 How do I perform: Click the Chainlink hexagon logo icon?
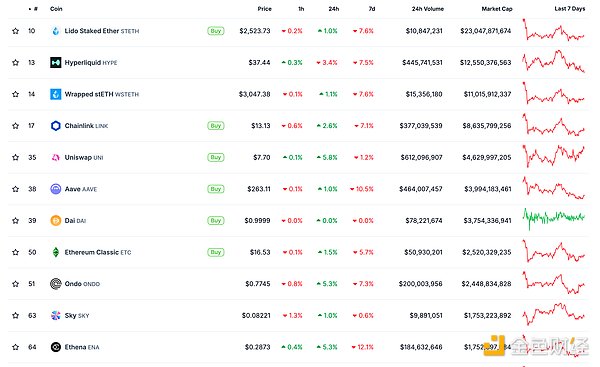coord(55,126)
